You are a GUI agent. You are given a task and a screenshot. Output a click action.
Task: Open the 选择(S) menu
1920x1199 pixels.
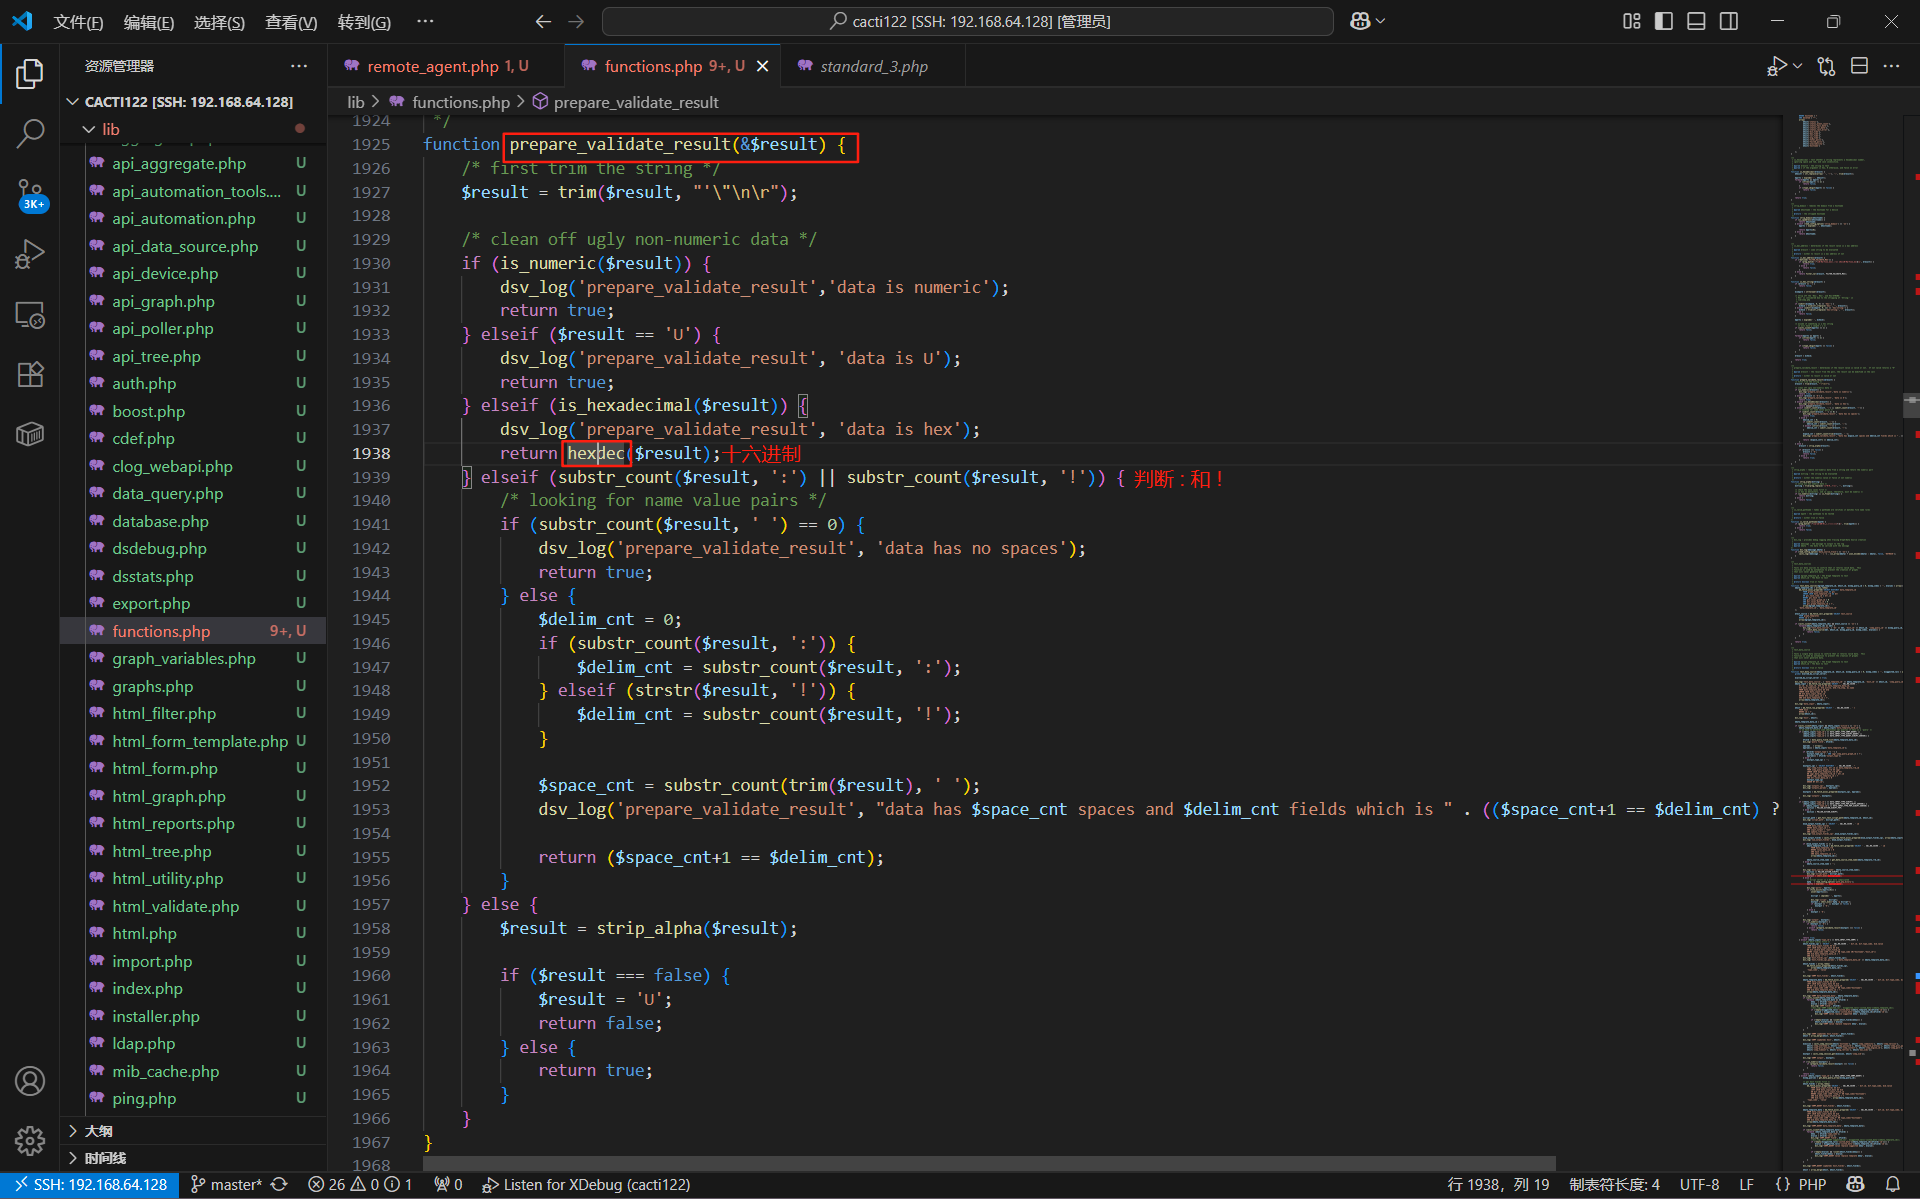tap(219, 22)
